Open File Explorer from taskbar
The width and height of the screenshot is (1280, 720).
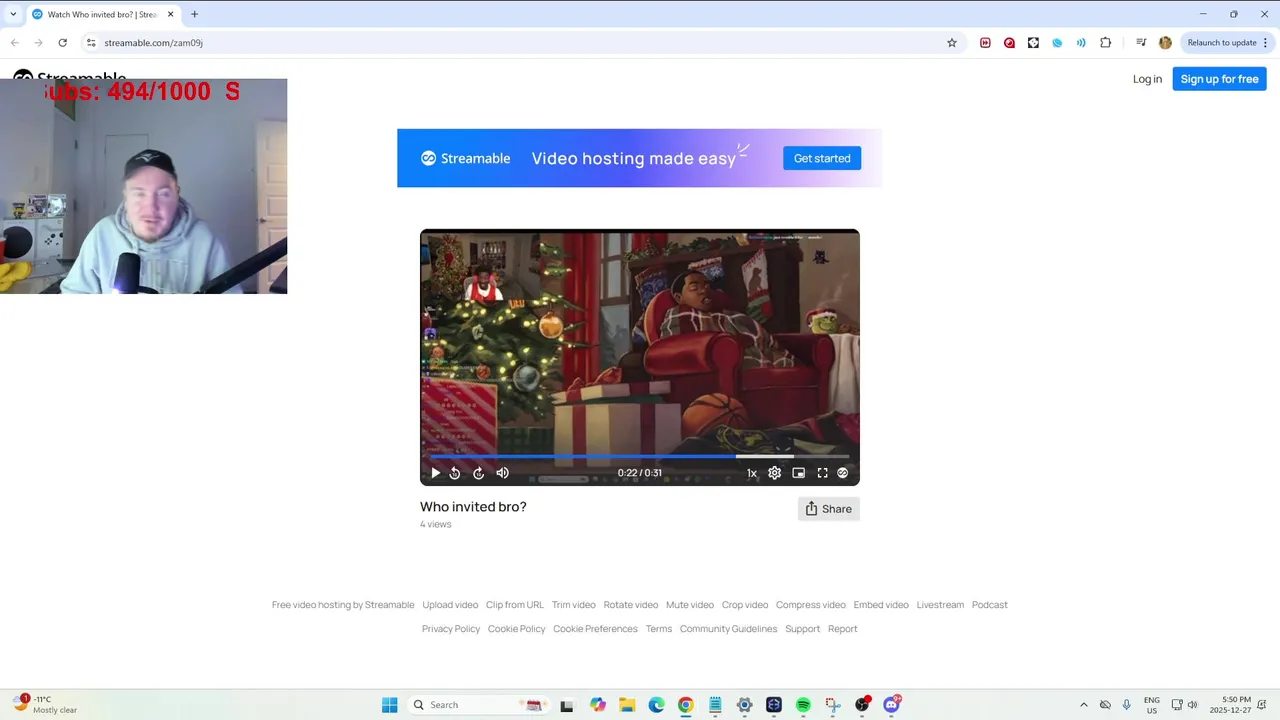[x=627, y=705]
